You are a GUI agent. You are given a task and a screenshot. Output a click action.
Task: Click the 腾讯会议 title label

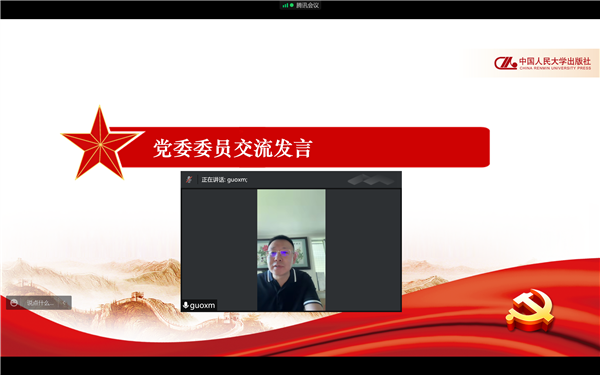click(307, 5)
